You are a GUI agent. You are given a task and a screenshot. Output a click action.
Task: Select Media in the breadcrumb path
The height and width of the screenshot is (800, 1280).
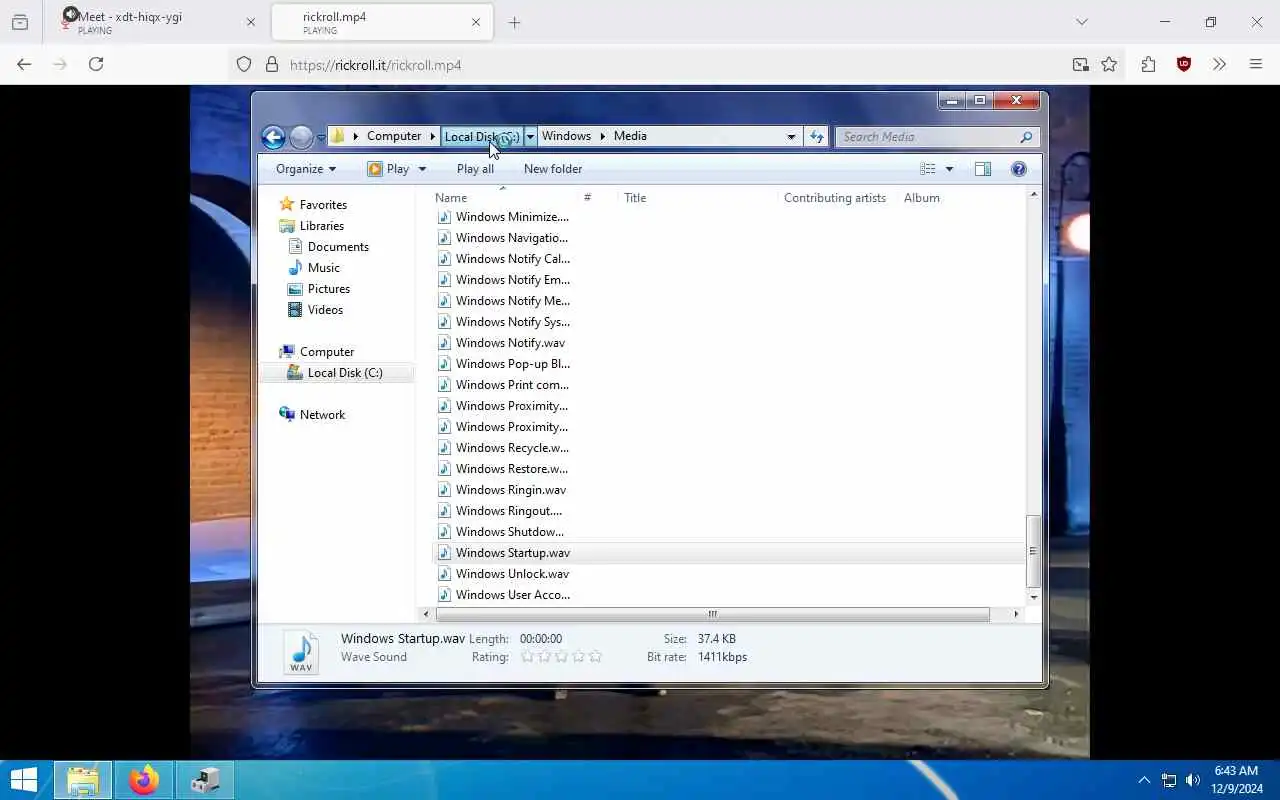pos(630,136)
